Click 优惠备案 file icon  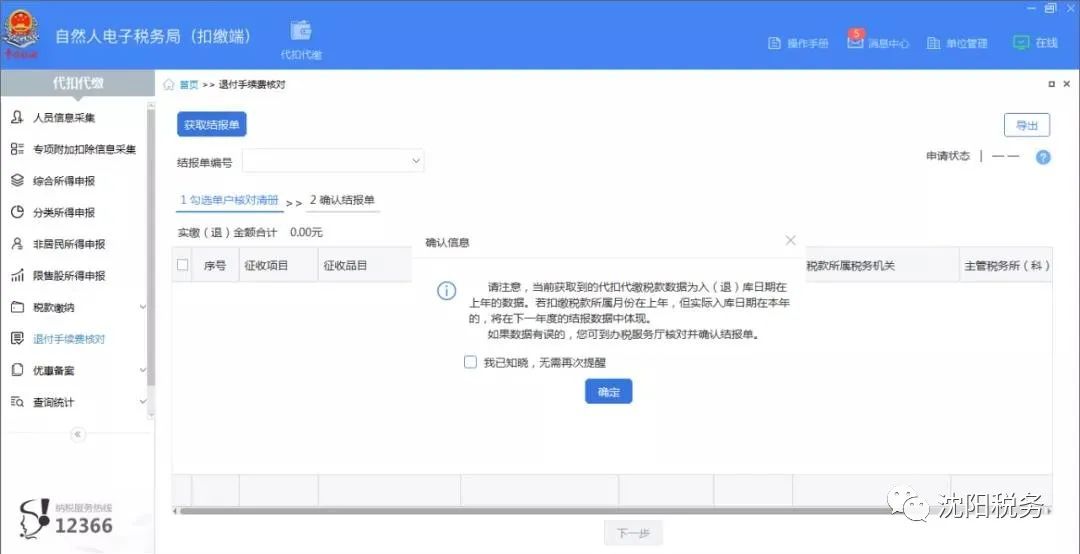pos(17,371)
